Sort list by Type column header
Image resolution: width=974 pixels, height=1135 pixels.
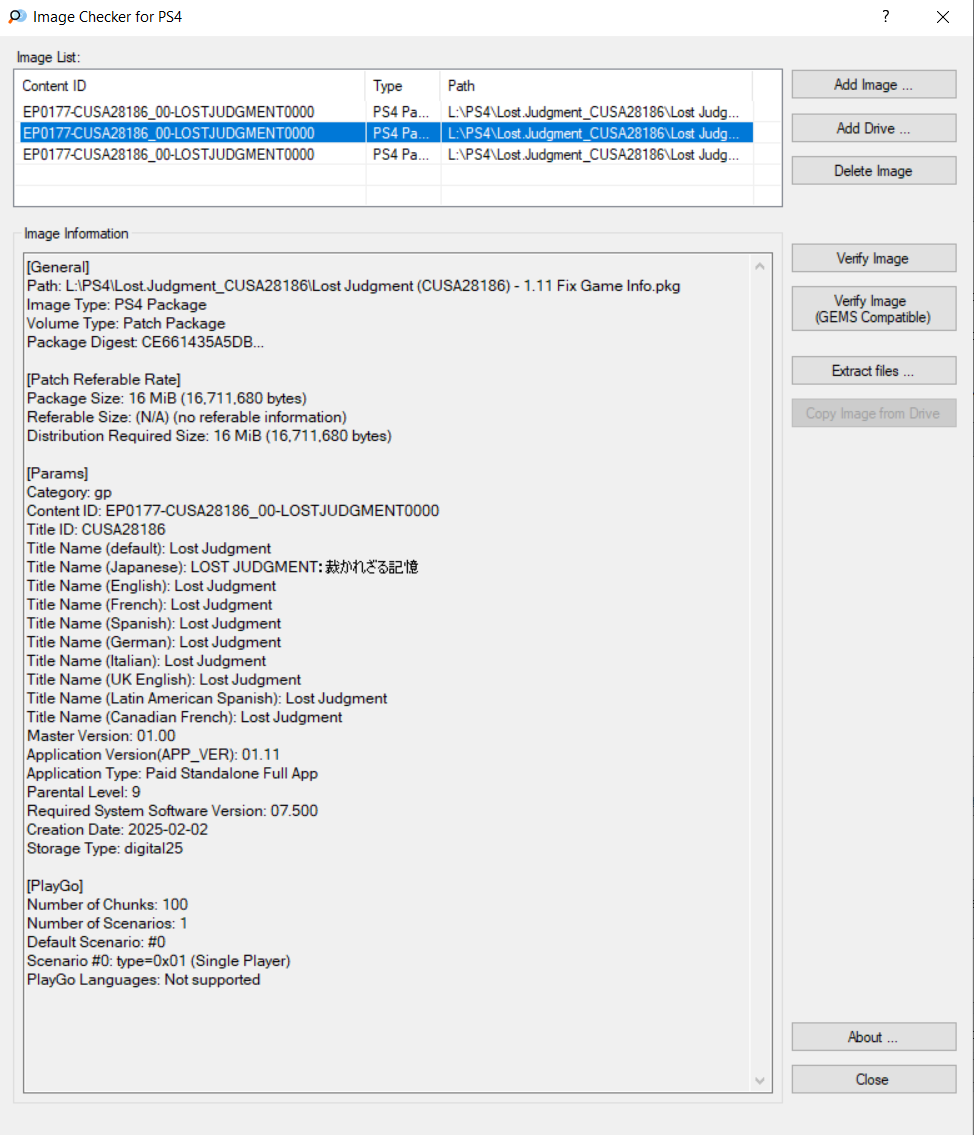click(x=403, y=85)
